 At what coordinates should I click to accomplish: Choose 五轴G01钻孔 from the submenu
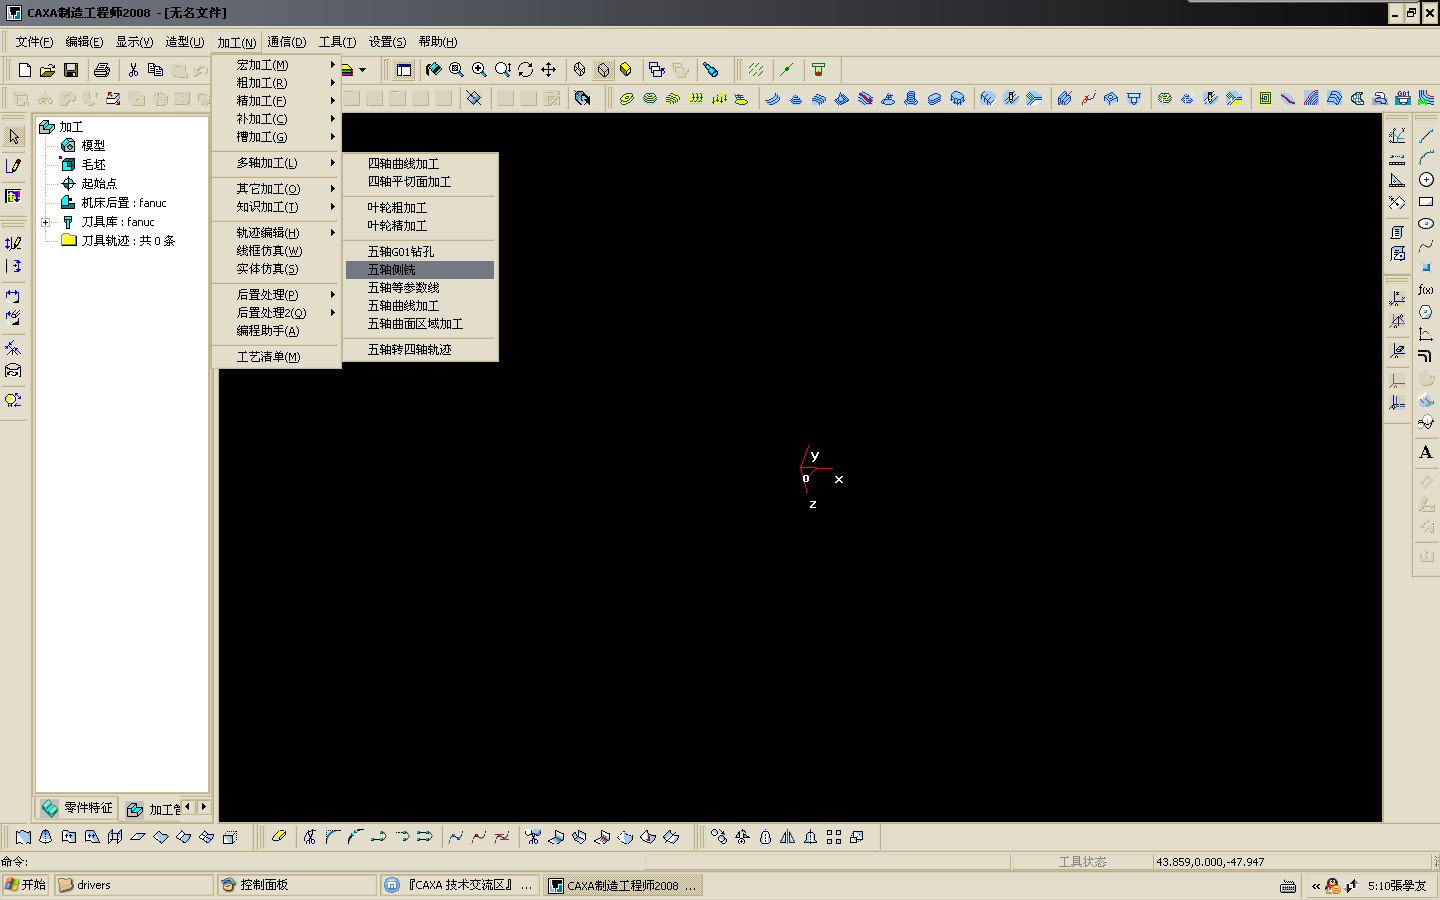point(420,252)
